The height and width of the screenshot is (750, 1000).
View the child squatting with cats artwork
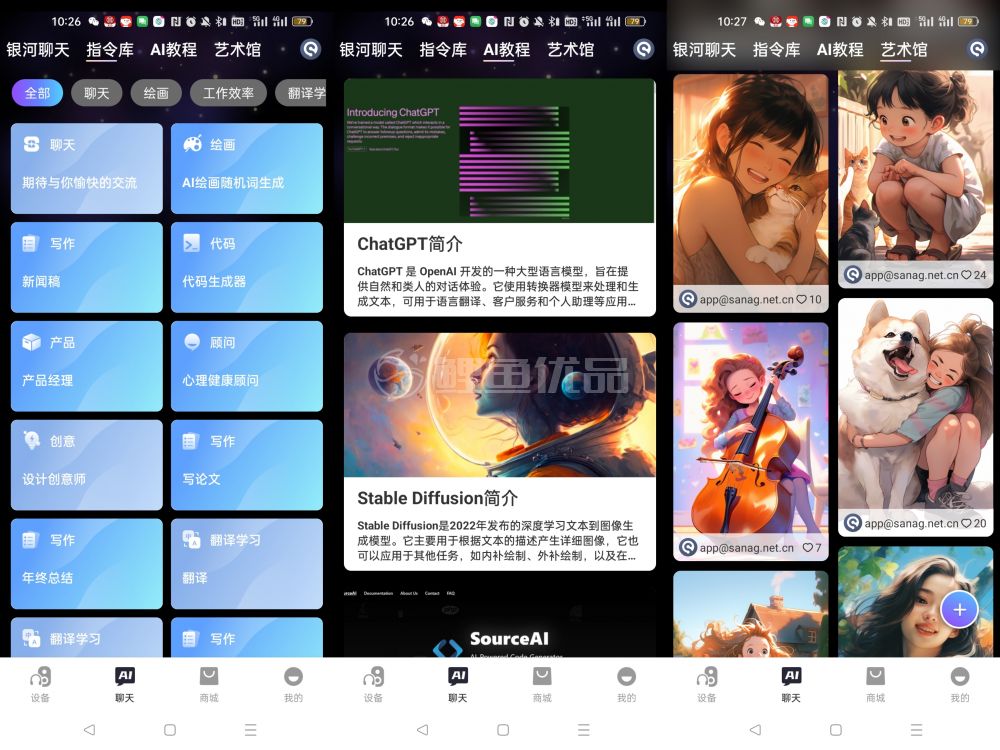(915, 166)
